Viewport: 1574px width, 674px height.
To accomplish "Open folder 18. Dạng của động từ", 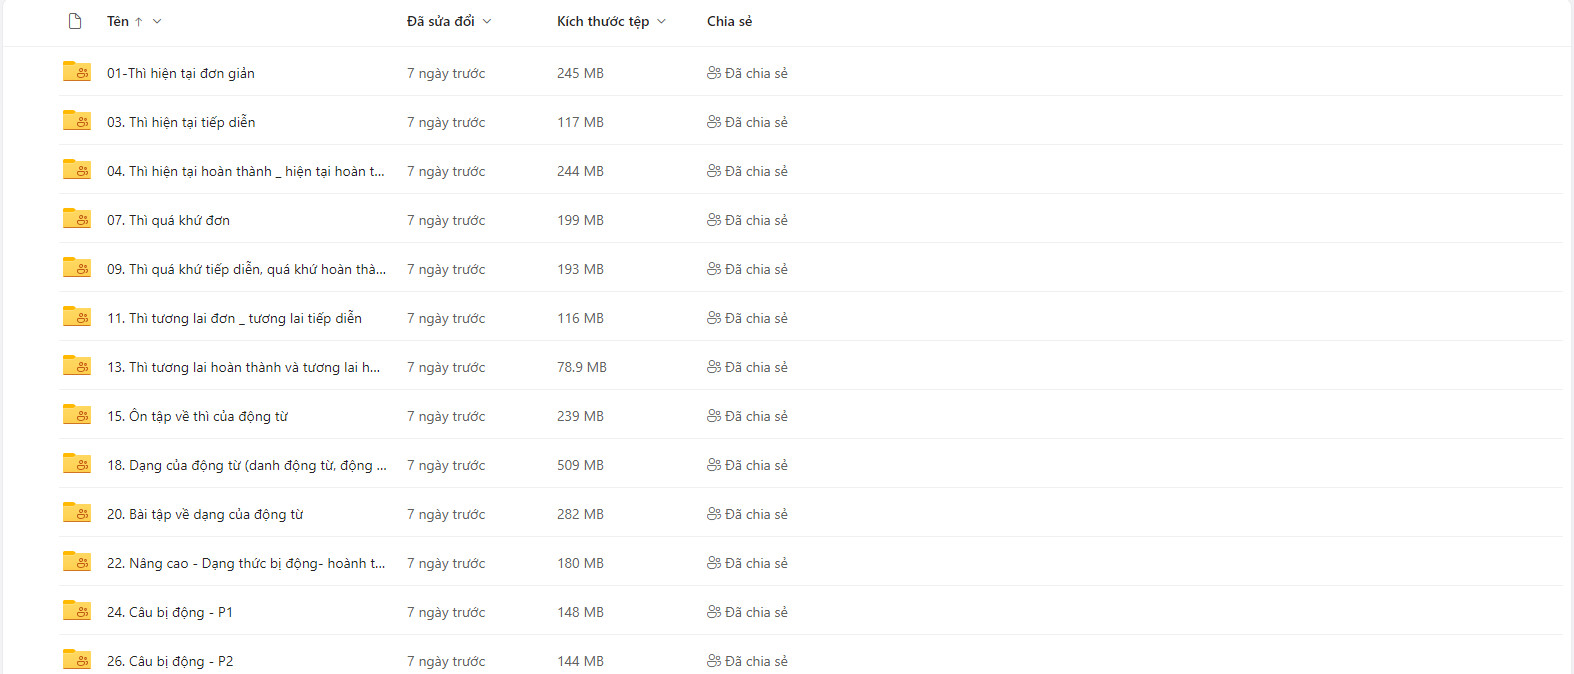I will pos(246,465).
